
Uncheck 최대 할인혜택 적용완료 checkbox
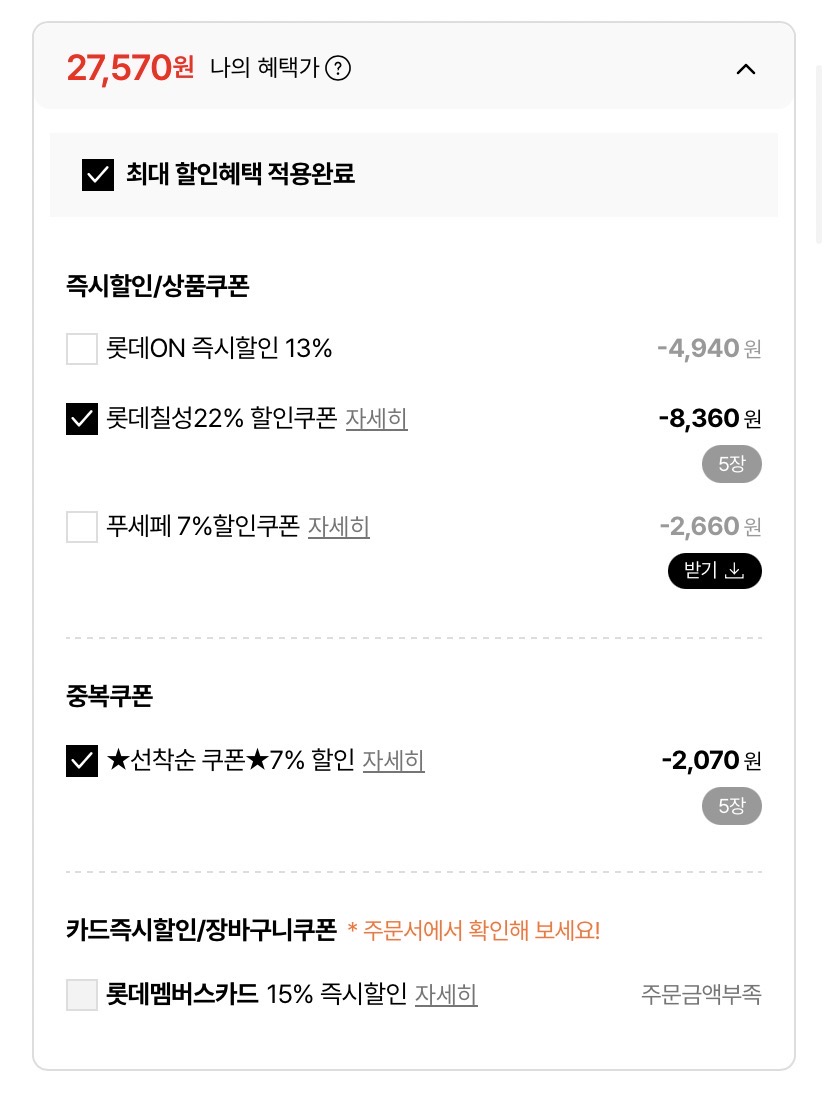[x=98, y=175]
